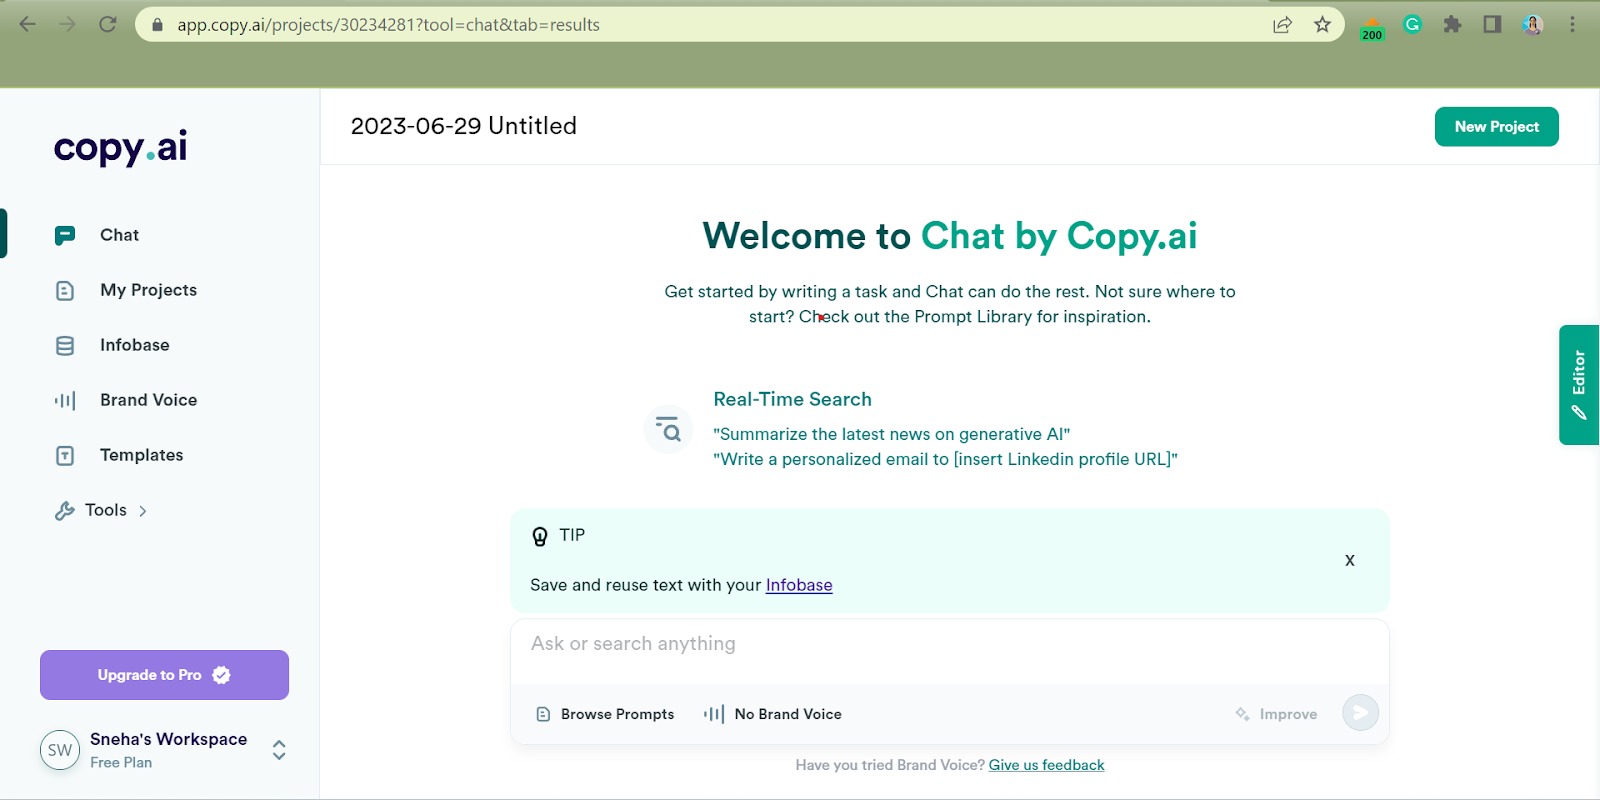Image resolution: width=1600 pixels, height=800 pixels.
Task: Click the Welcome to Chat by Copy.ai heading
Action: (x=949, y=236)
